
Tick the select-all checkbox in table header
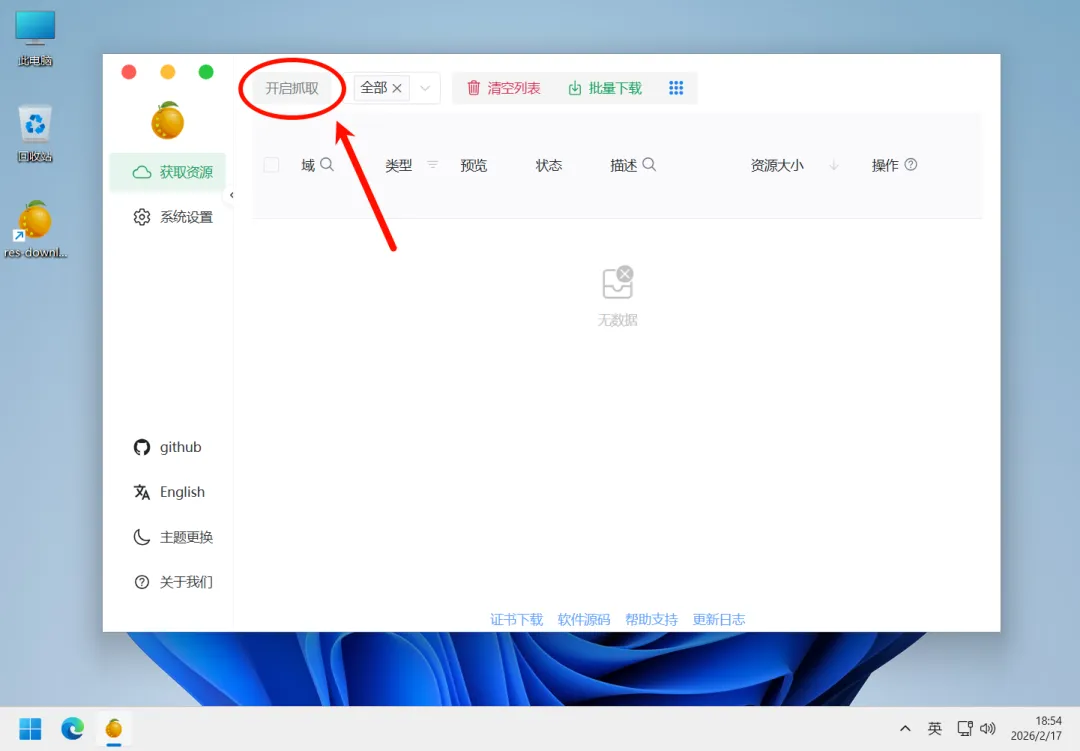[x=271, y=165]
